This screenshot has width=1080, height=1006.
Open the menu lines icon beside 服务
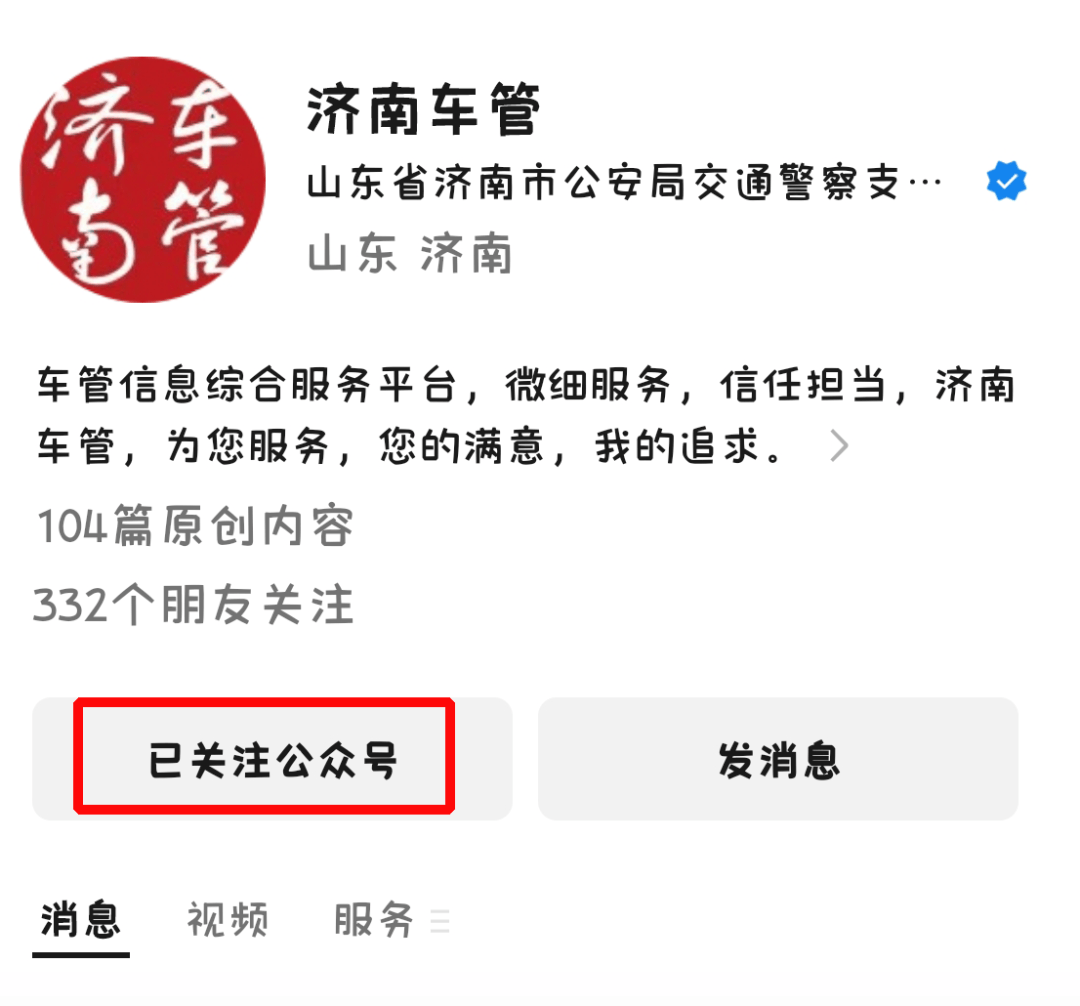click(439, 921)
